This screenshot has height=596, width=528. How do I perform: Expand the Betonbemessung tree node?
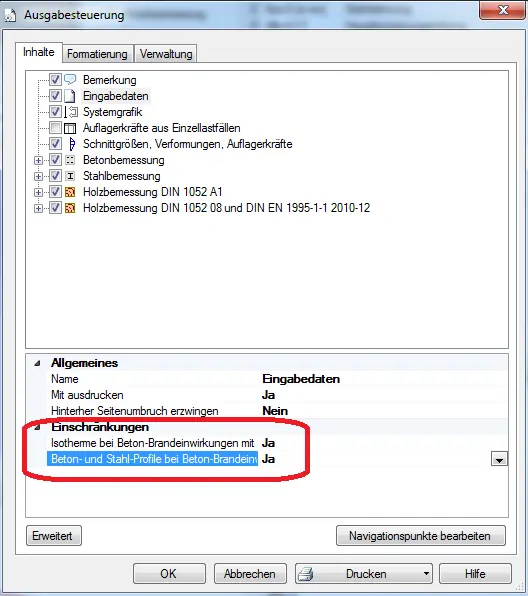click(x=38, y=160)
